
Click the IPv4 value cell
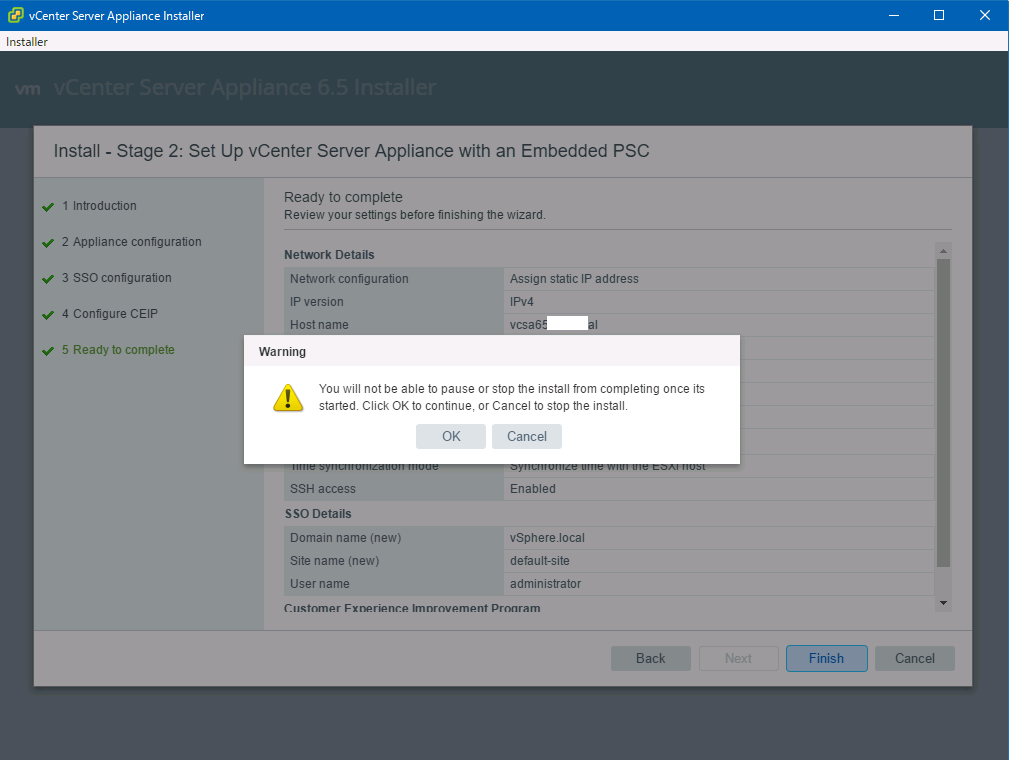[x=719, y=302]
